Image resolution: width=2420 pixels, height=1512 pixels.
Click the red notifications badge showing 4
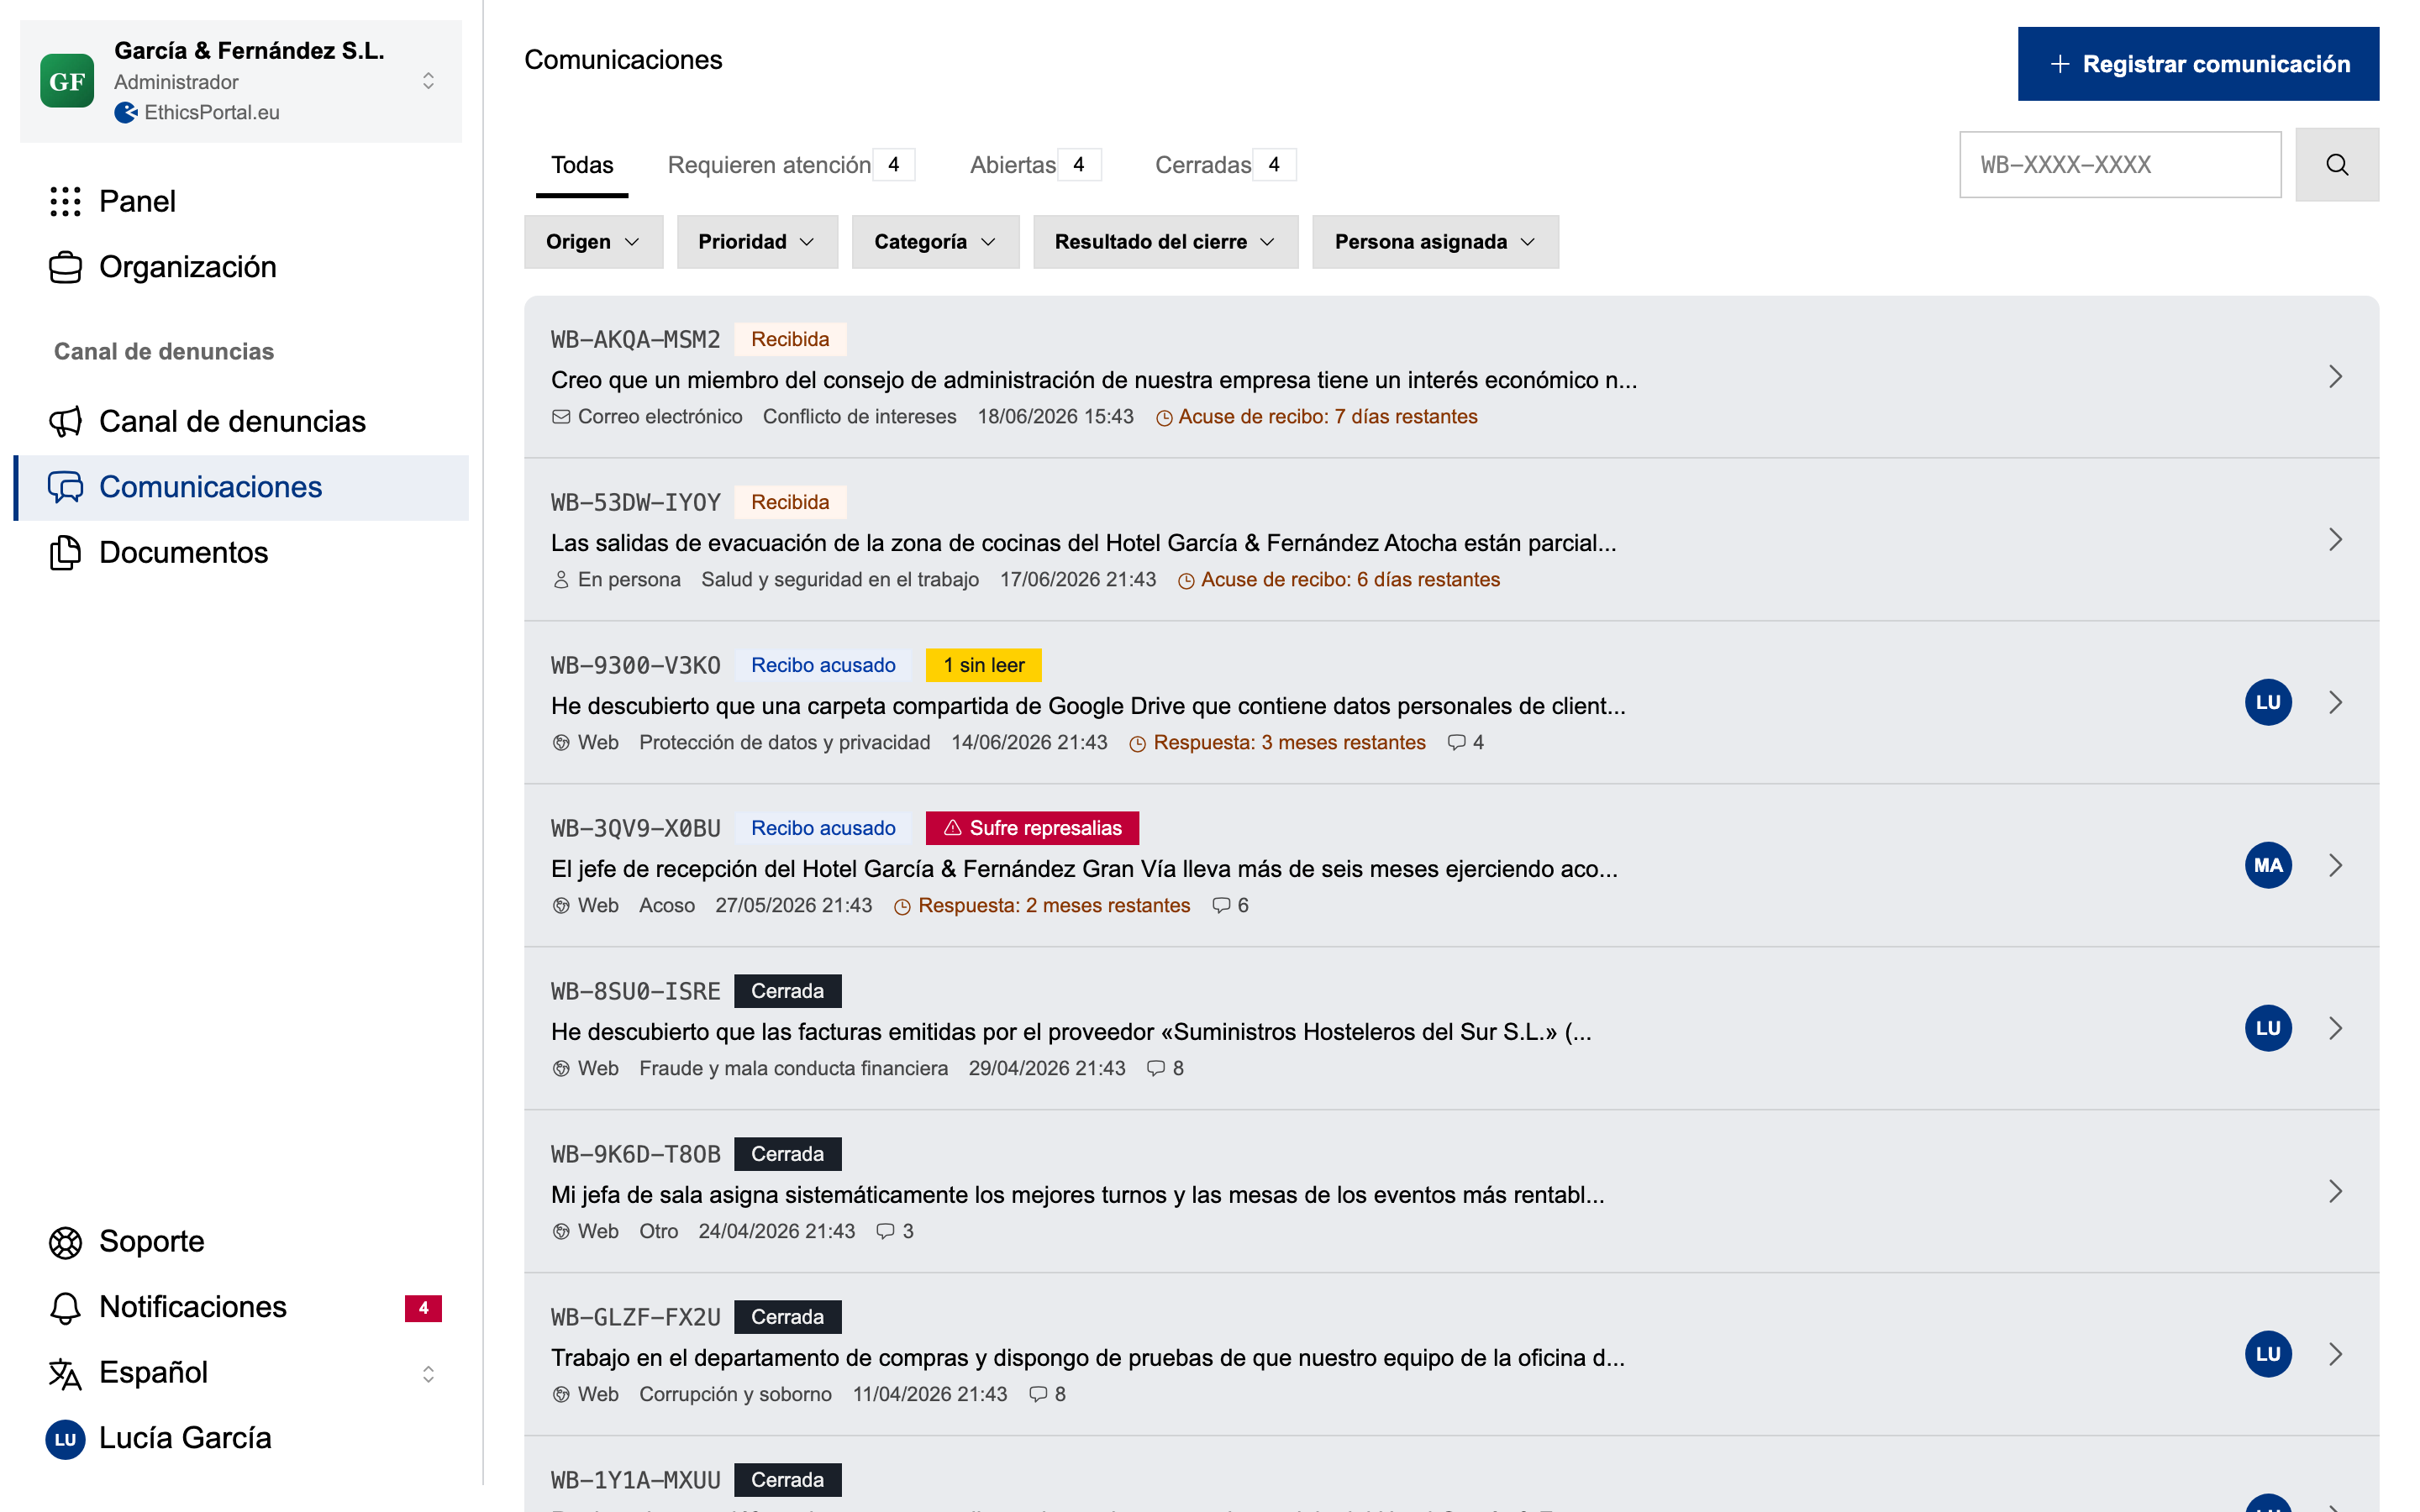click(423, 1307)
